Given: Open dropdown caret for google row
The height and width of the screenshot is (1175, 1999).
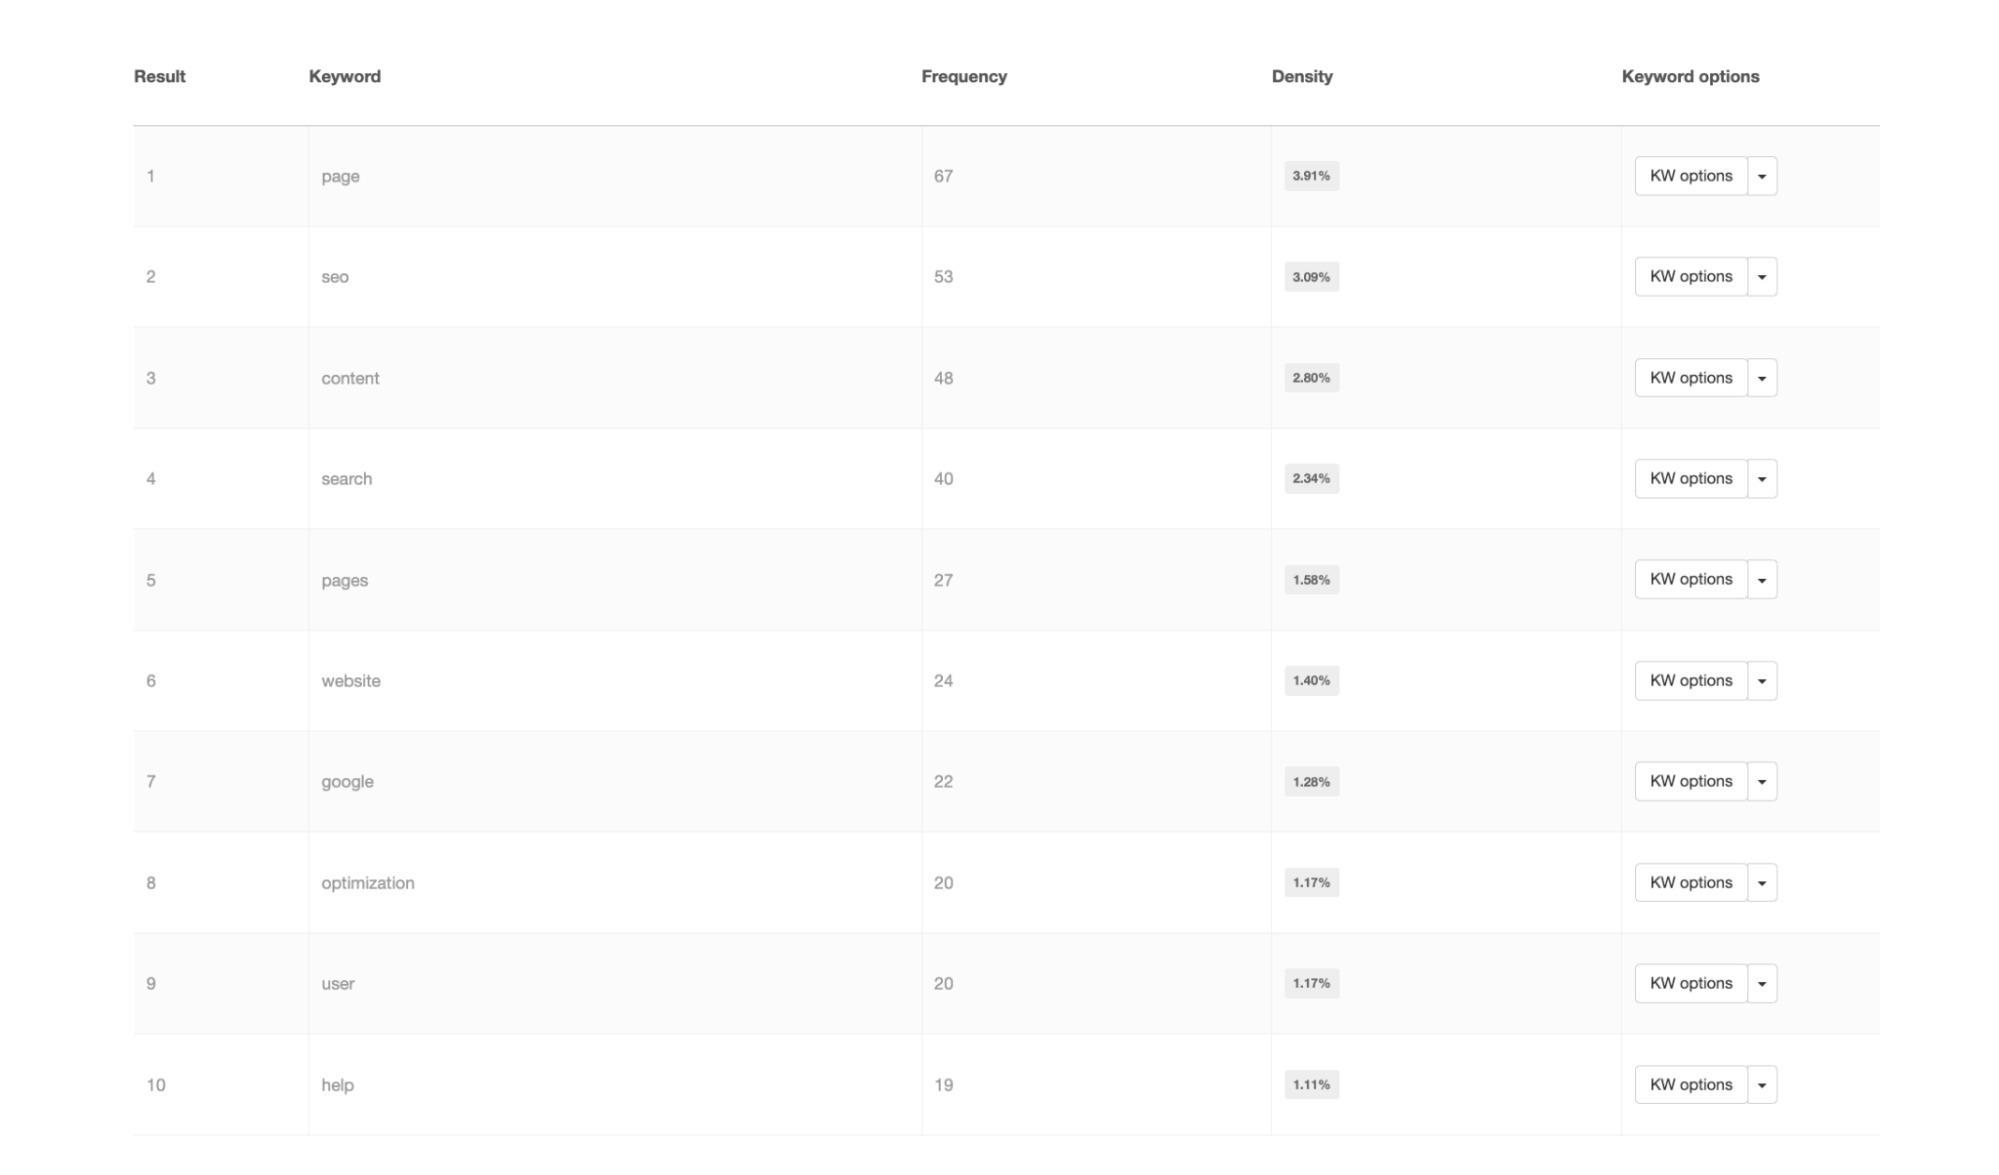Looking at the screenshot, I should click(1762, 782).
